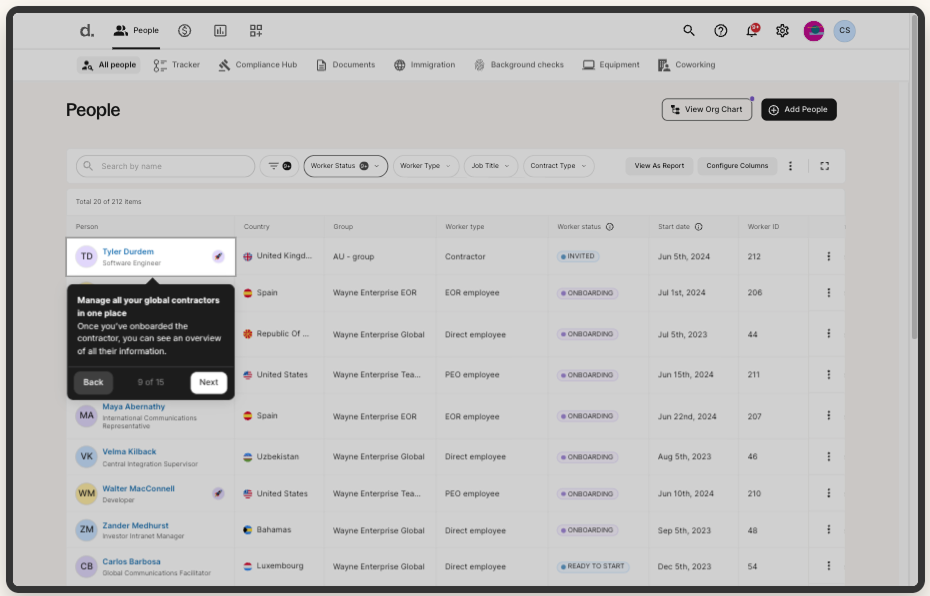The image size is (930, 596).
Task: Click the Deel logo in top bar
Action: 87,30
